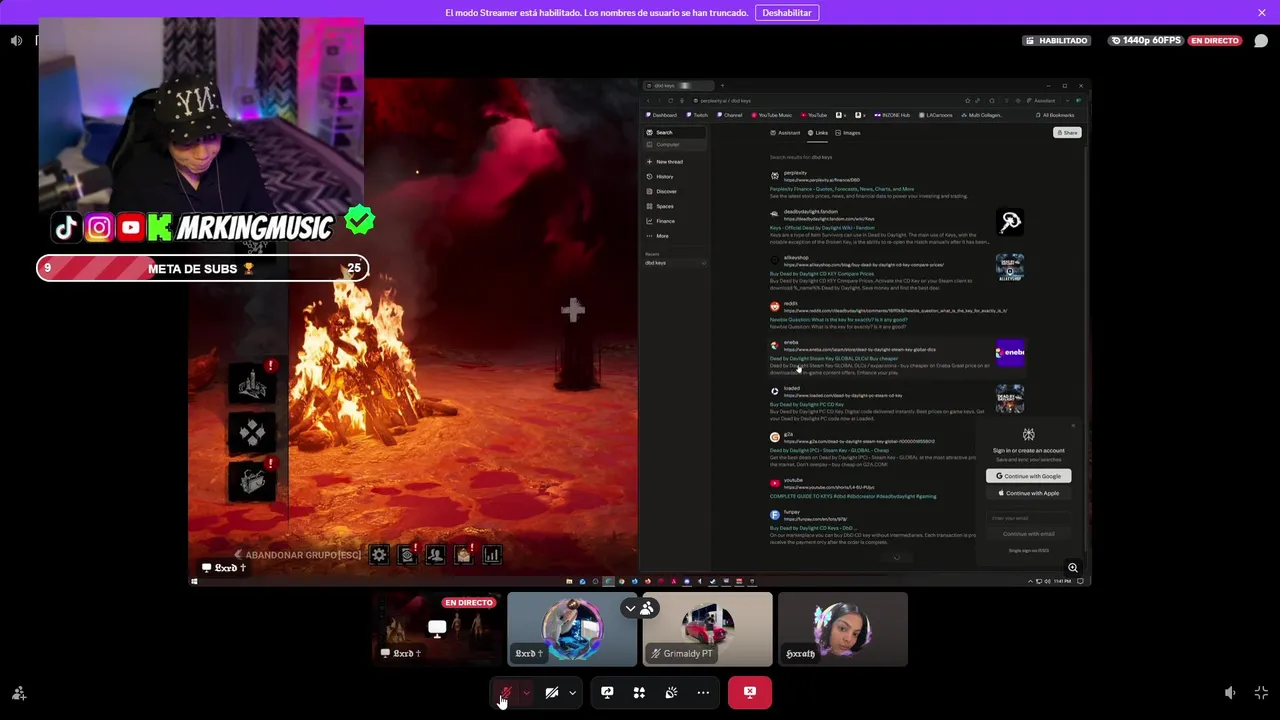The width and height of the screenshot is (1280, 720).
Task: Open the invite friends icon at bottom left
Action: (18, 692)
